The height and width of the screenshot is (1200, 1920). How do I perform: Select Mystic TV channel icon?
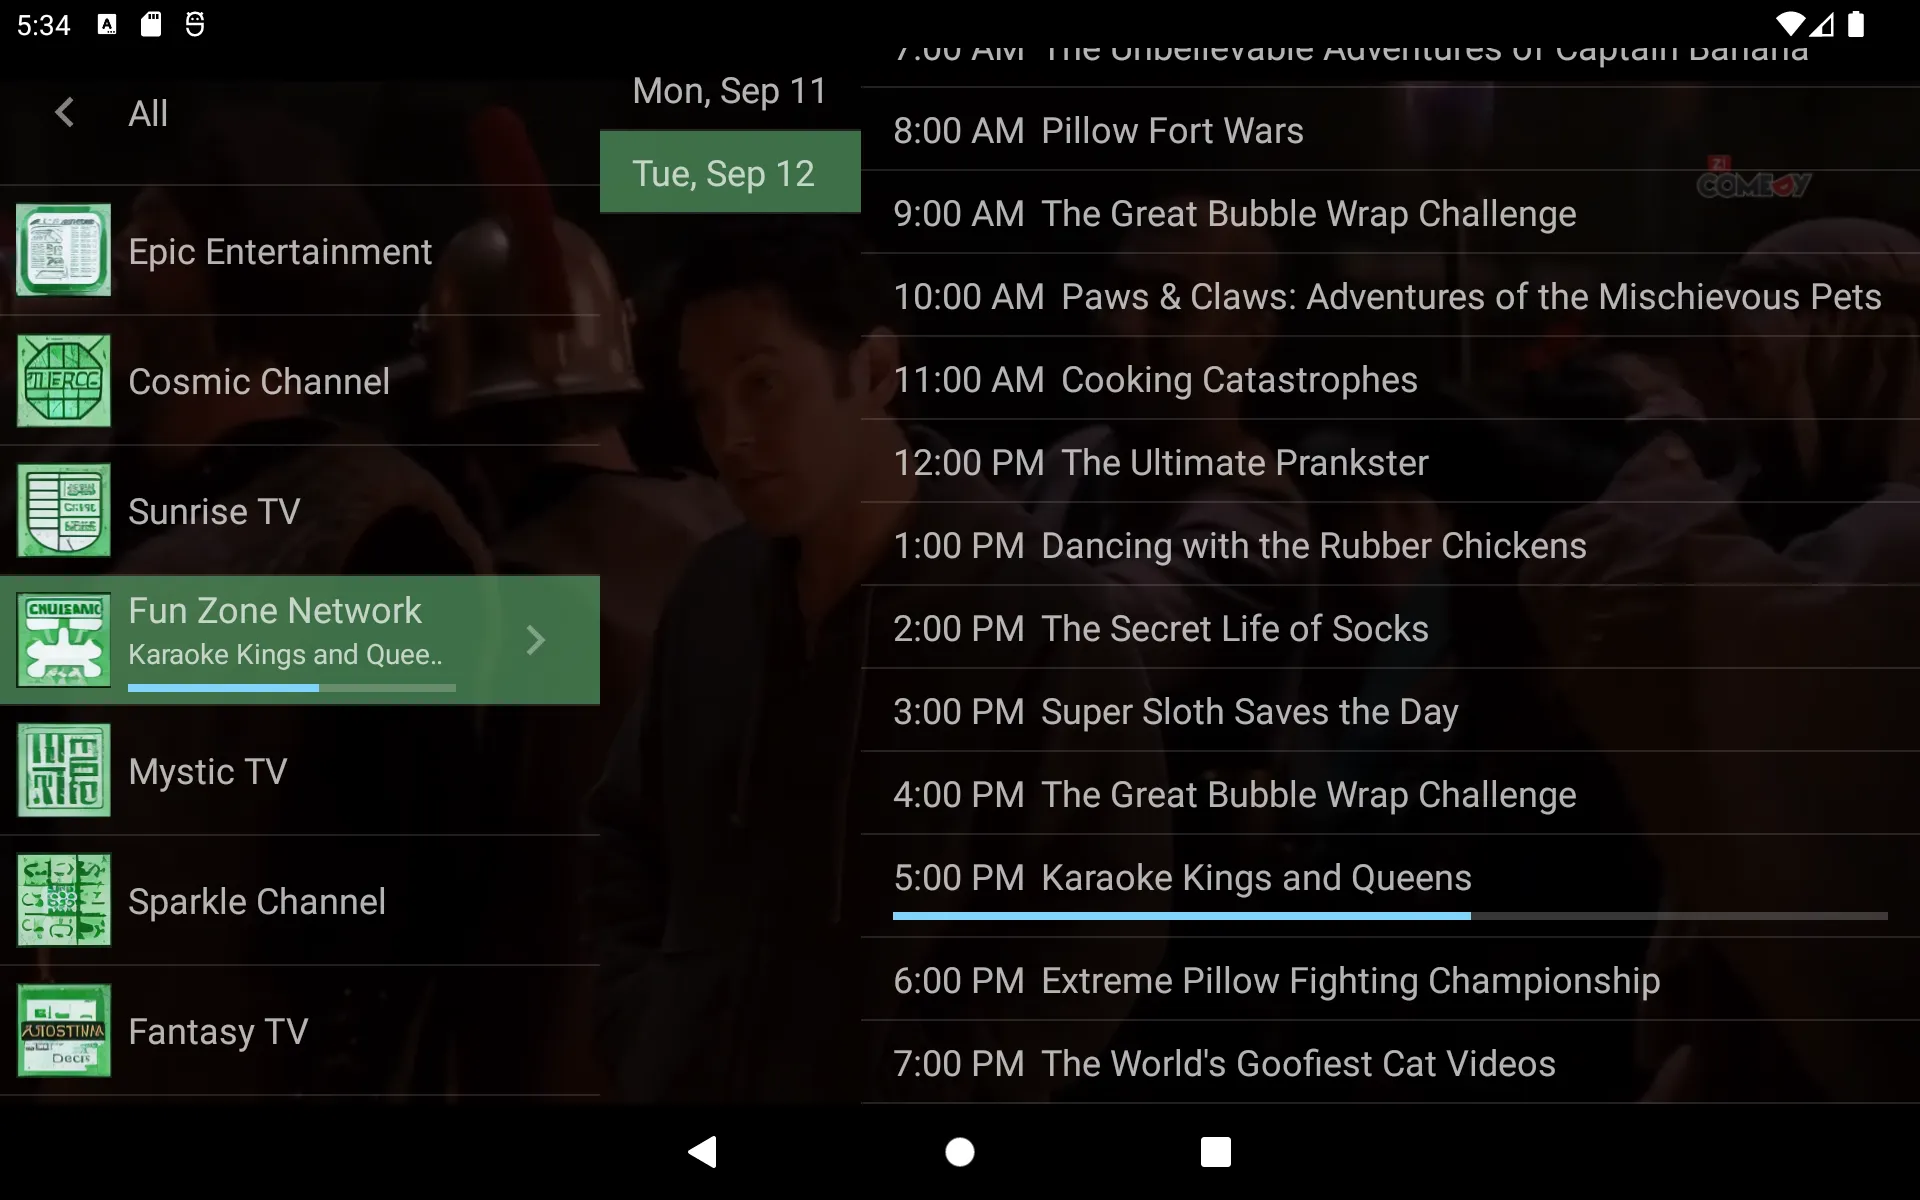point(62,770)
